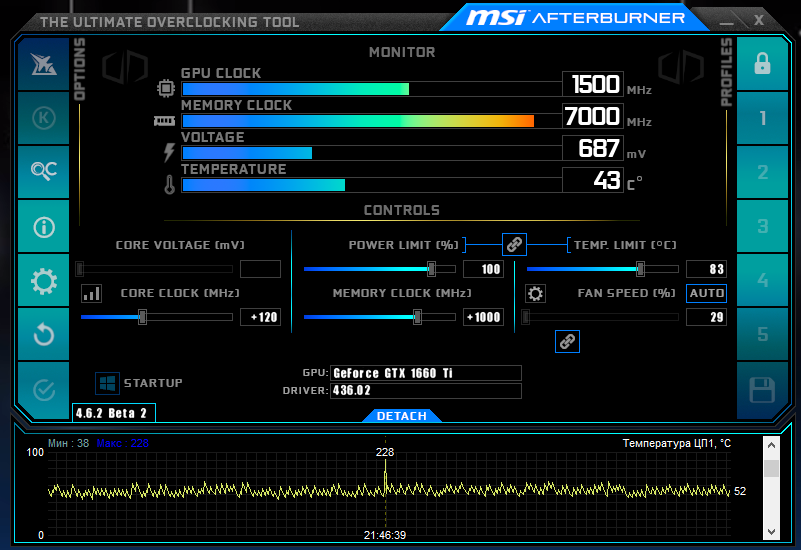
Task: Click the 228 peak marker on the temperature graph
Action: 385,452
